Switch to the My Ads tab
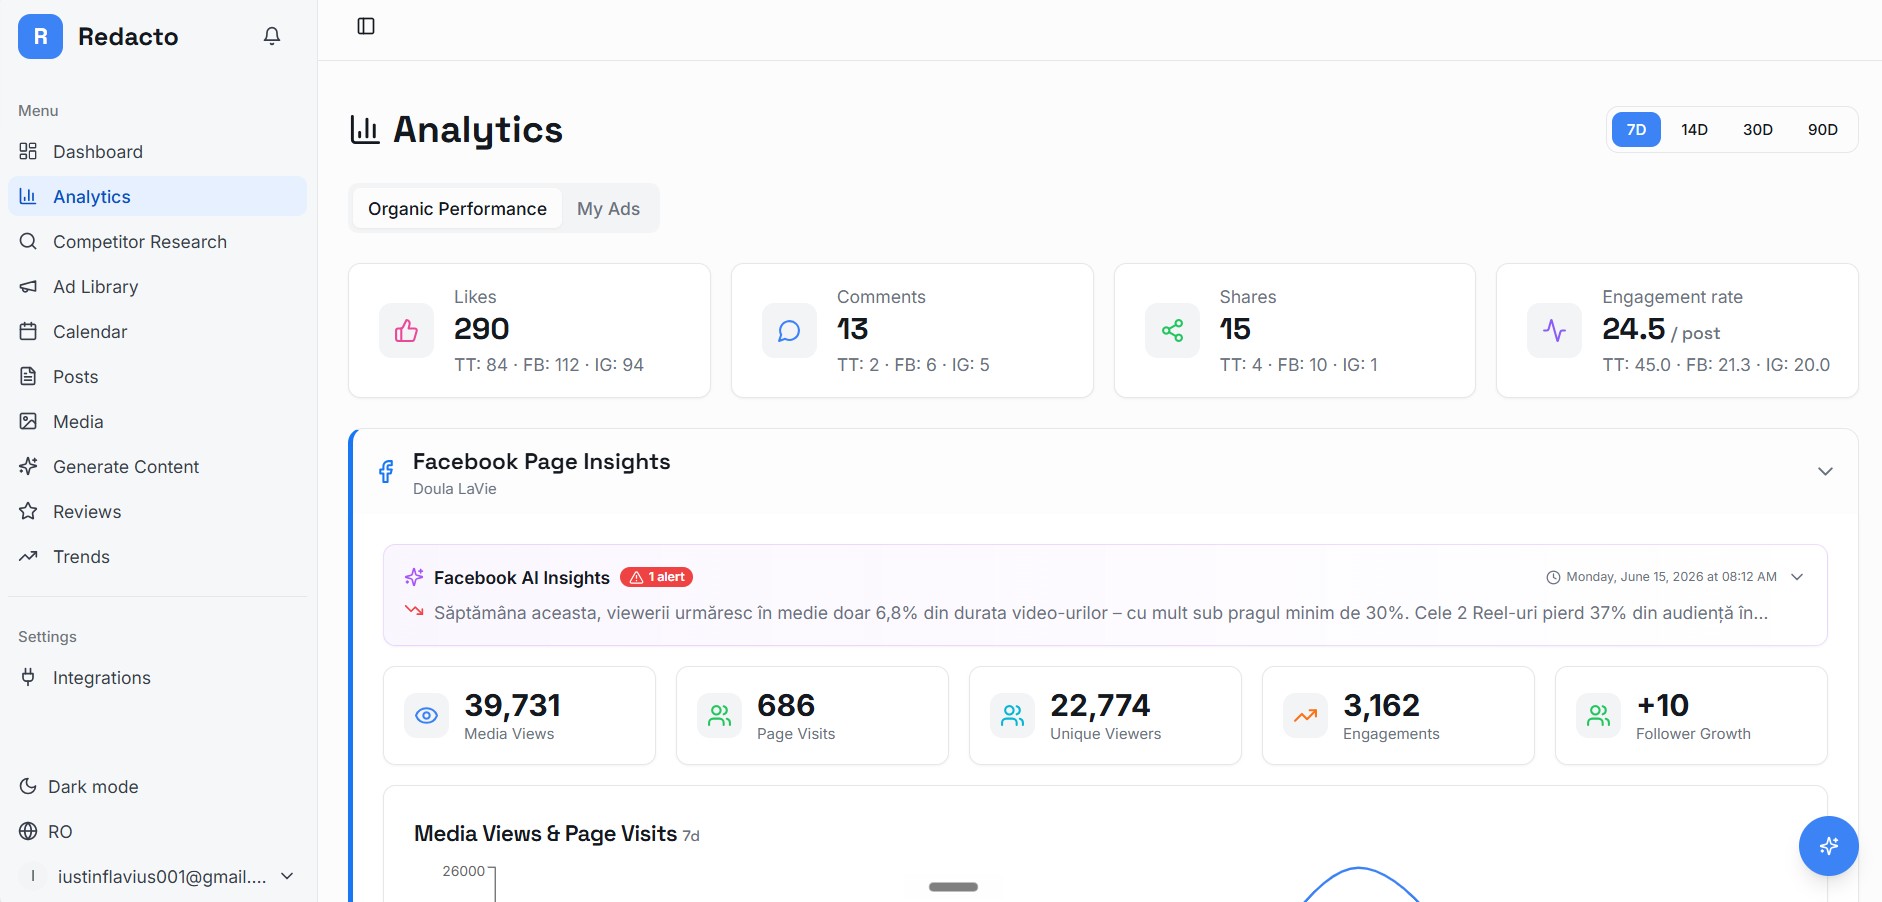The width and height of the screenshot is (1882, 902). point(608,209)
